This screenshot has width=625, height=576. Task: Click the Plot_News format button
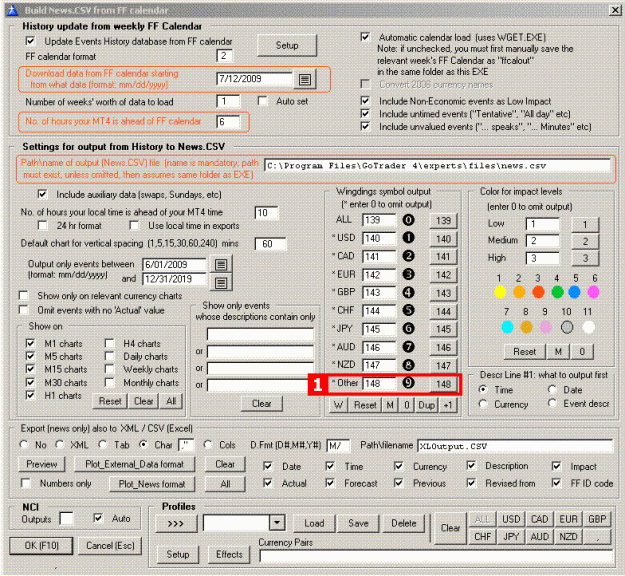click(x=152, y=484)
